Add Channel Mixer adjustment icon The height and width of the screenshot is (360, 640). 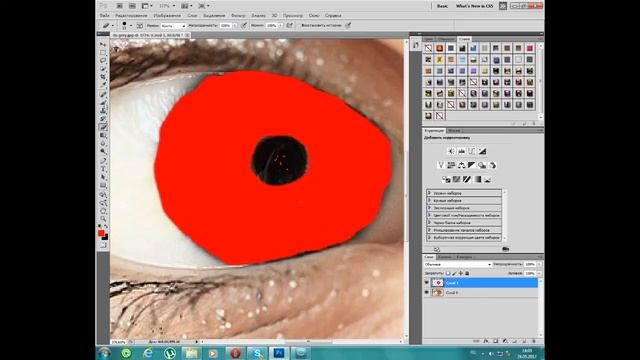[492, 165]
